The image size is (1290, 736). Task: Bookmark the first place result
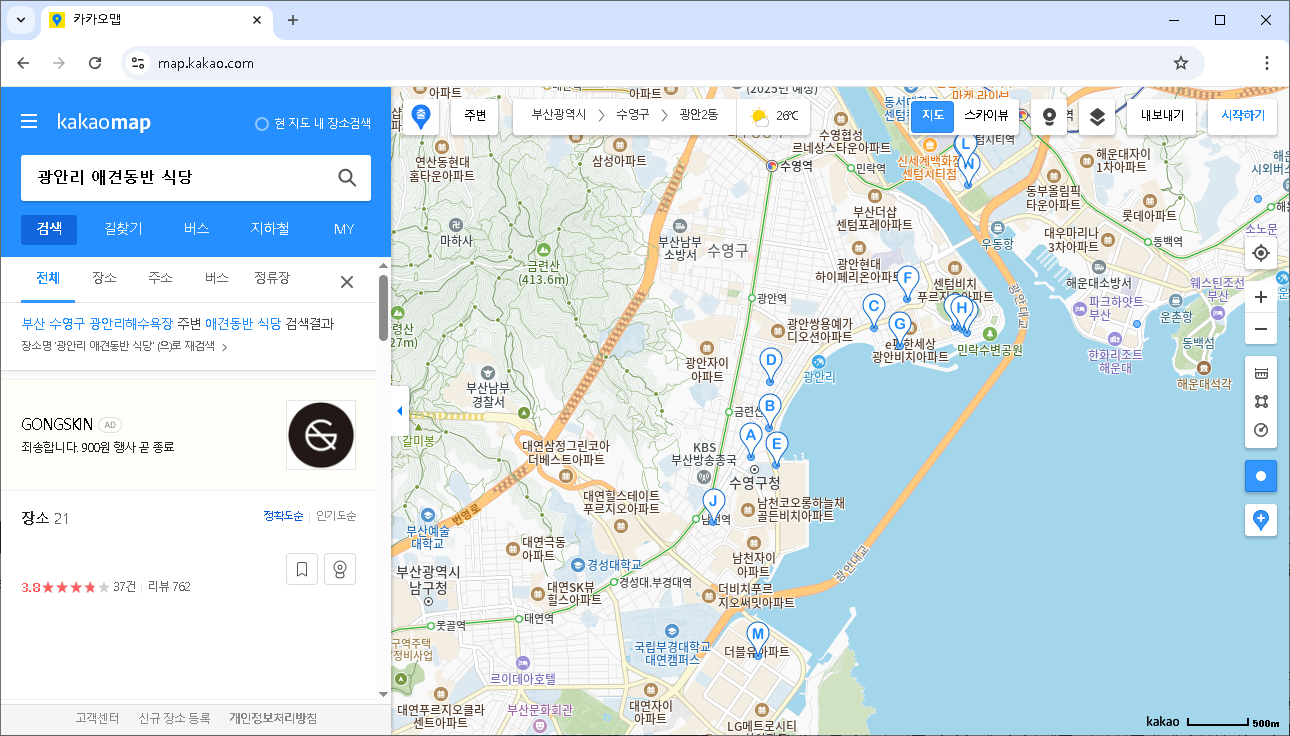coord(302,568)
